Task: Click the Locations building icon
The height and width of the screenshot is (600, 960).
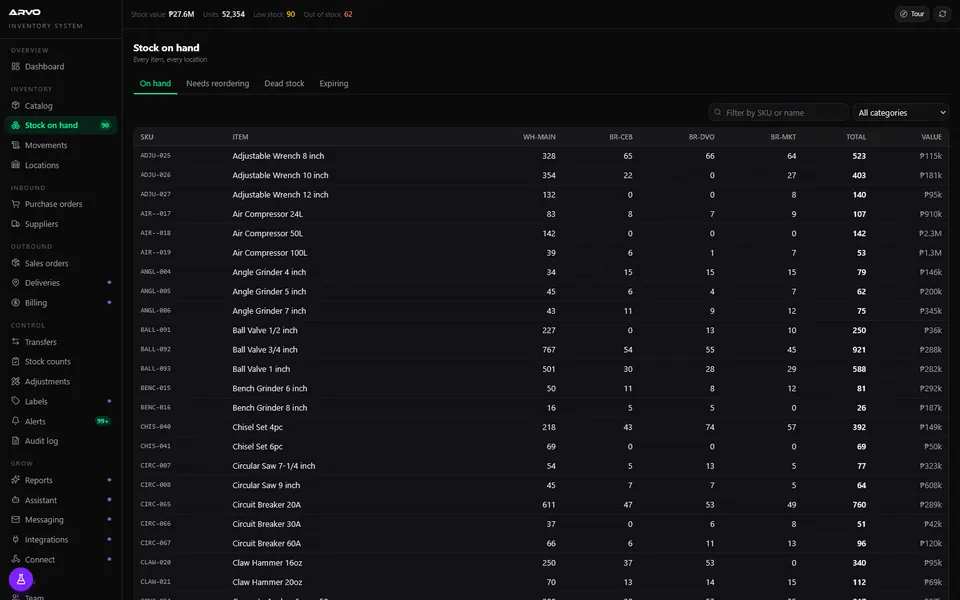Action: click(x=16, y=165)
